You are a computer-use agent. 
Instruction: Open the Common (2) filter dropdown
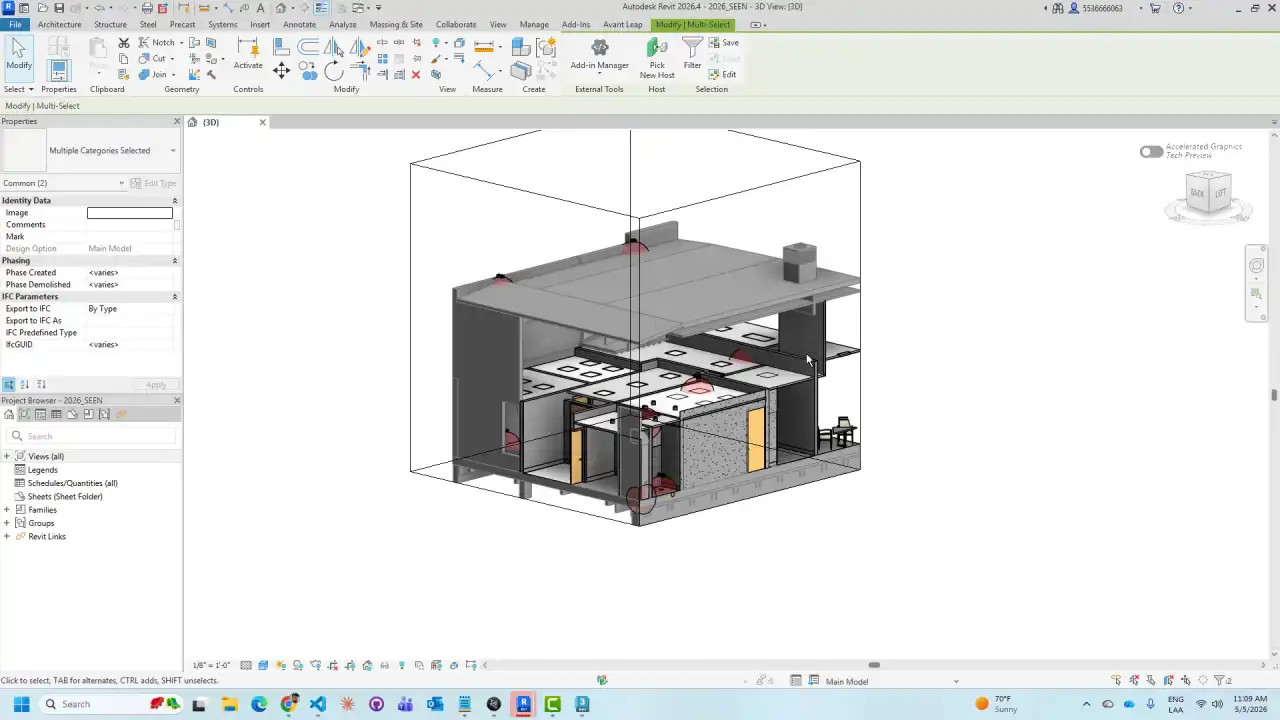(x=64, y=183)
